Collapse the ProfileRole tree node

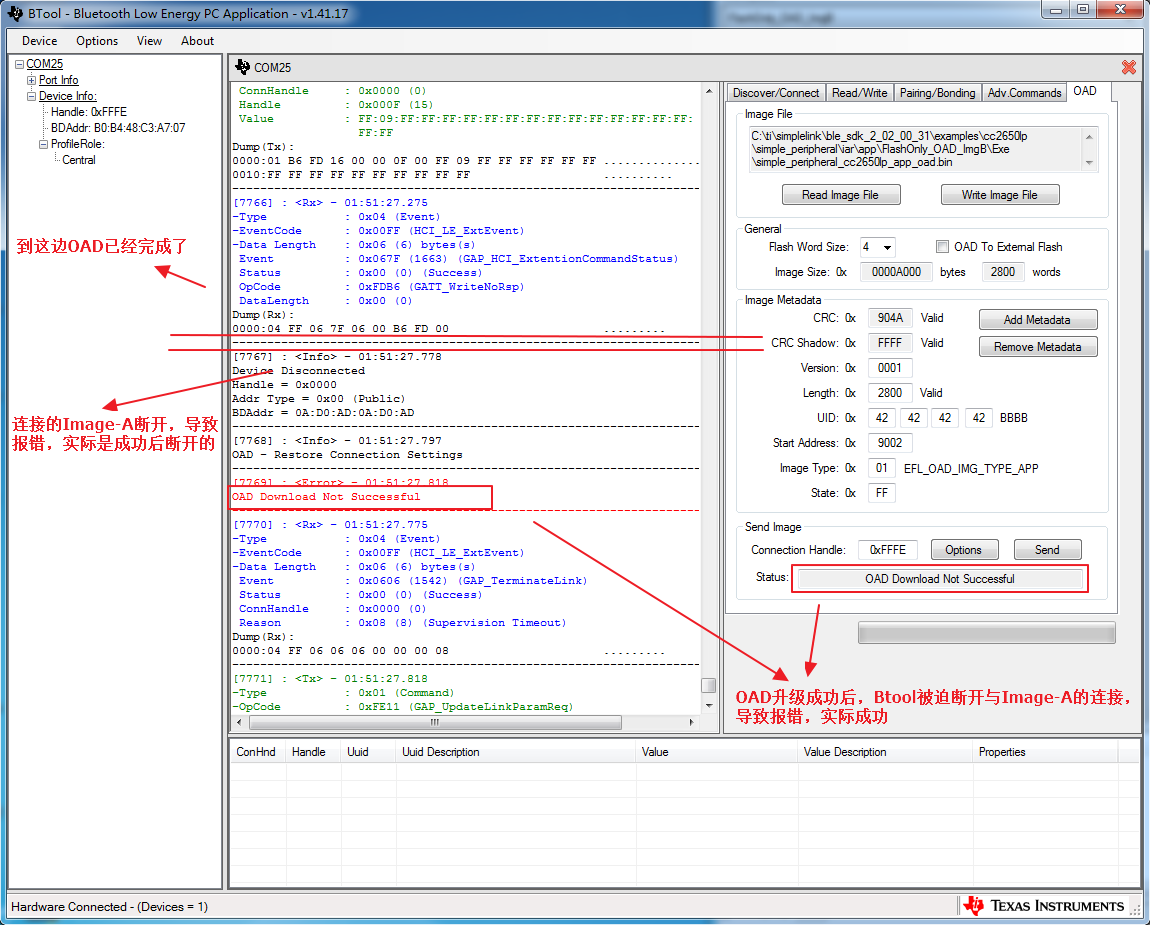coord(43,144)
